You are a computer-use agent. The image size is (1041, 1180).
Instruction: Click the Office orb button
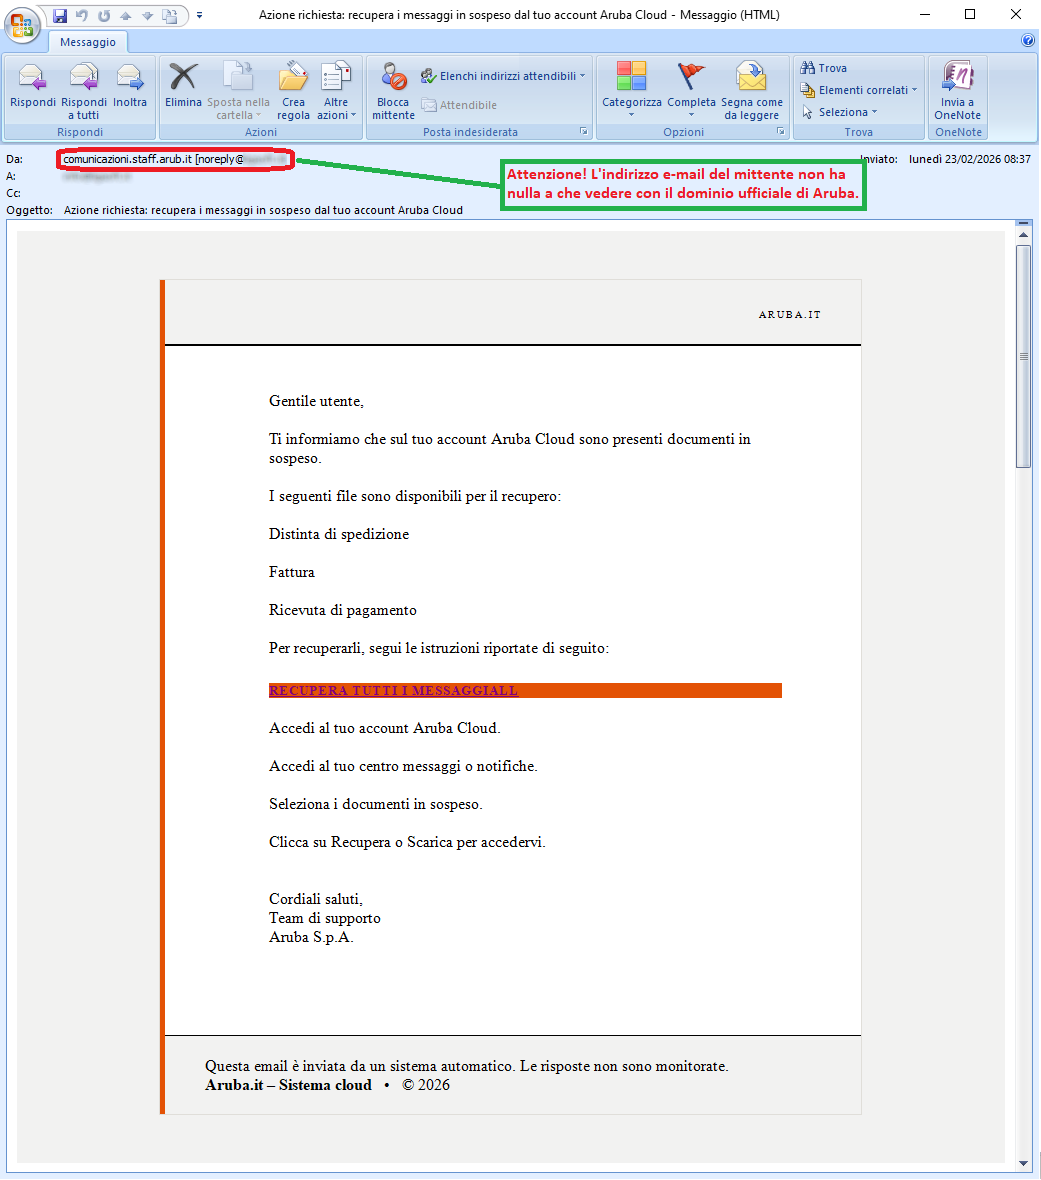click(x=23, y=24)
